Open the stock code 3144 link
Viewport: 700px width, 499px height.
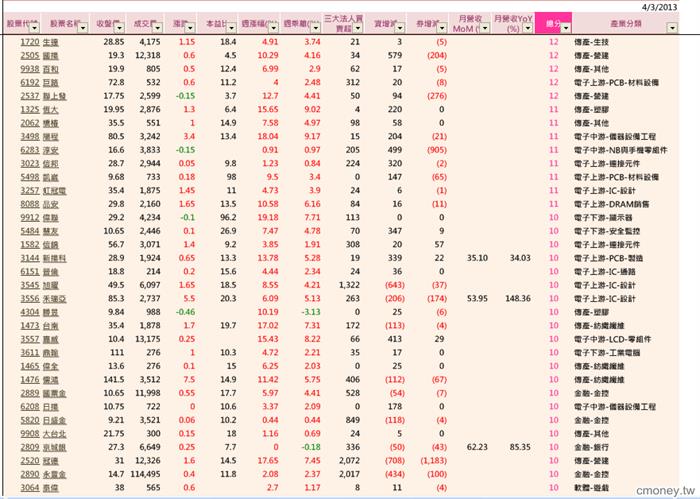click(30, 258)
